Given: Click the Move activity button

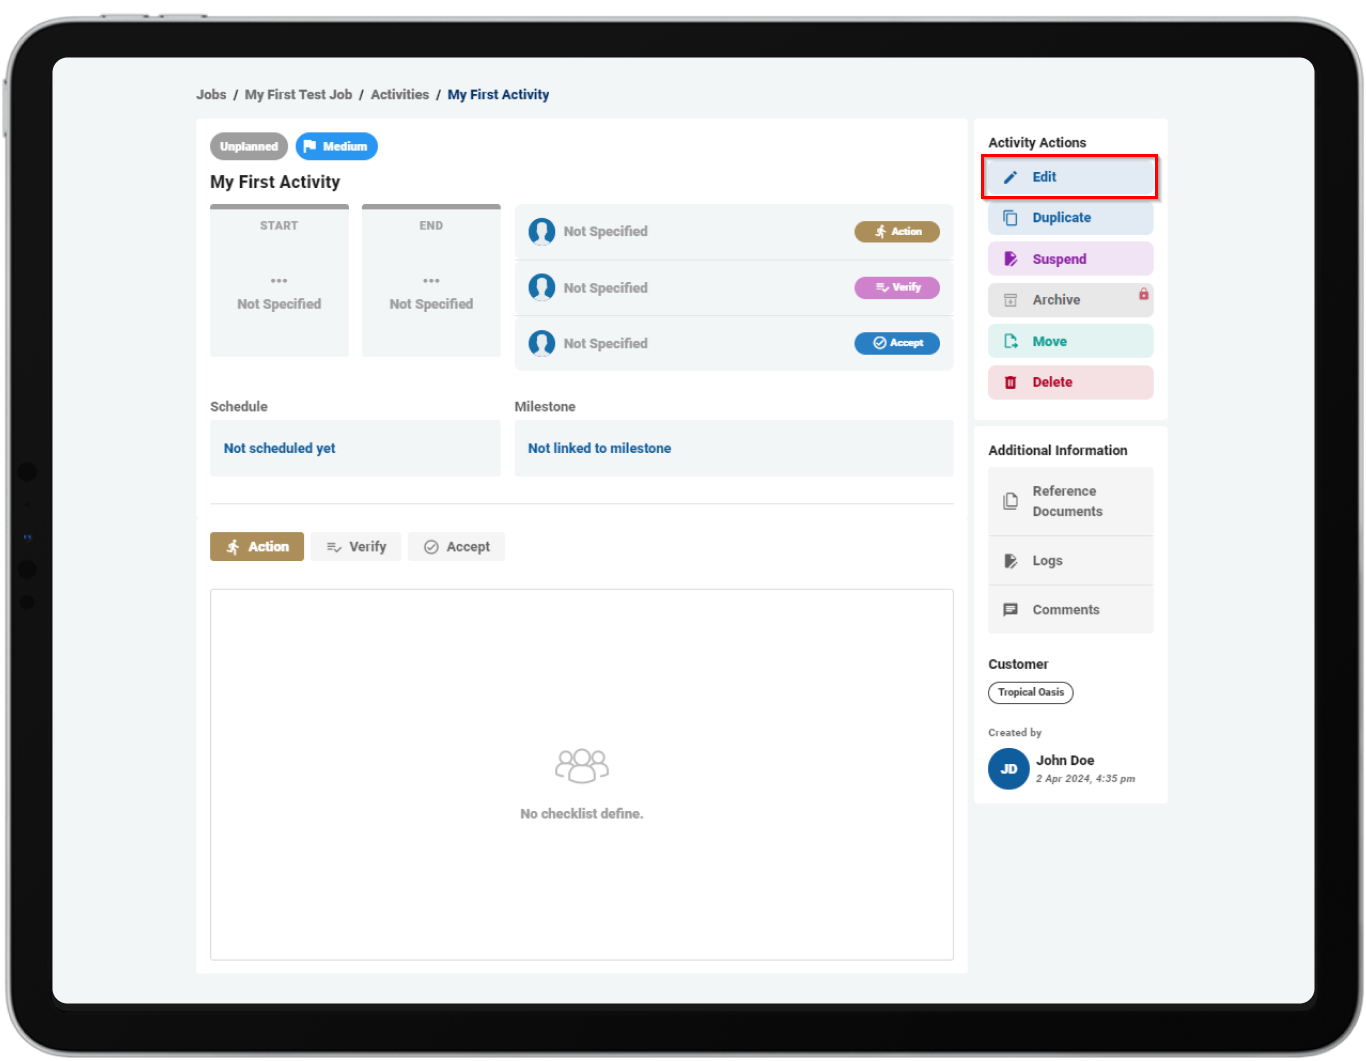Looking at the screenshot, I should tap(1070, 341).
